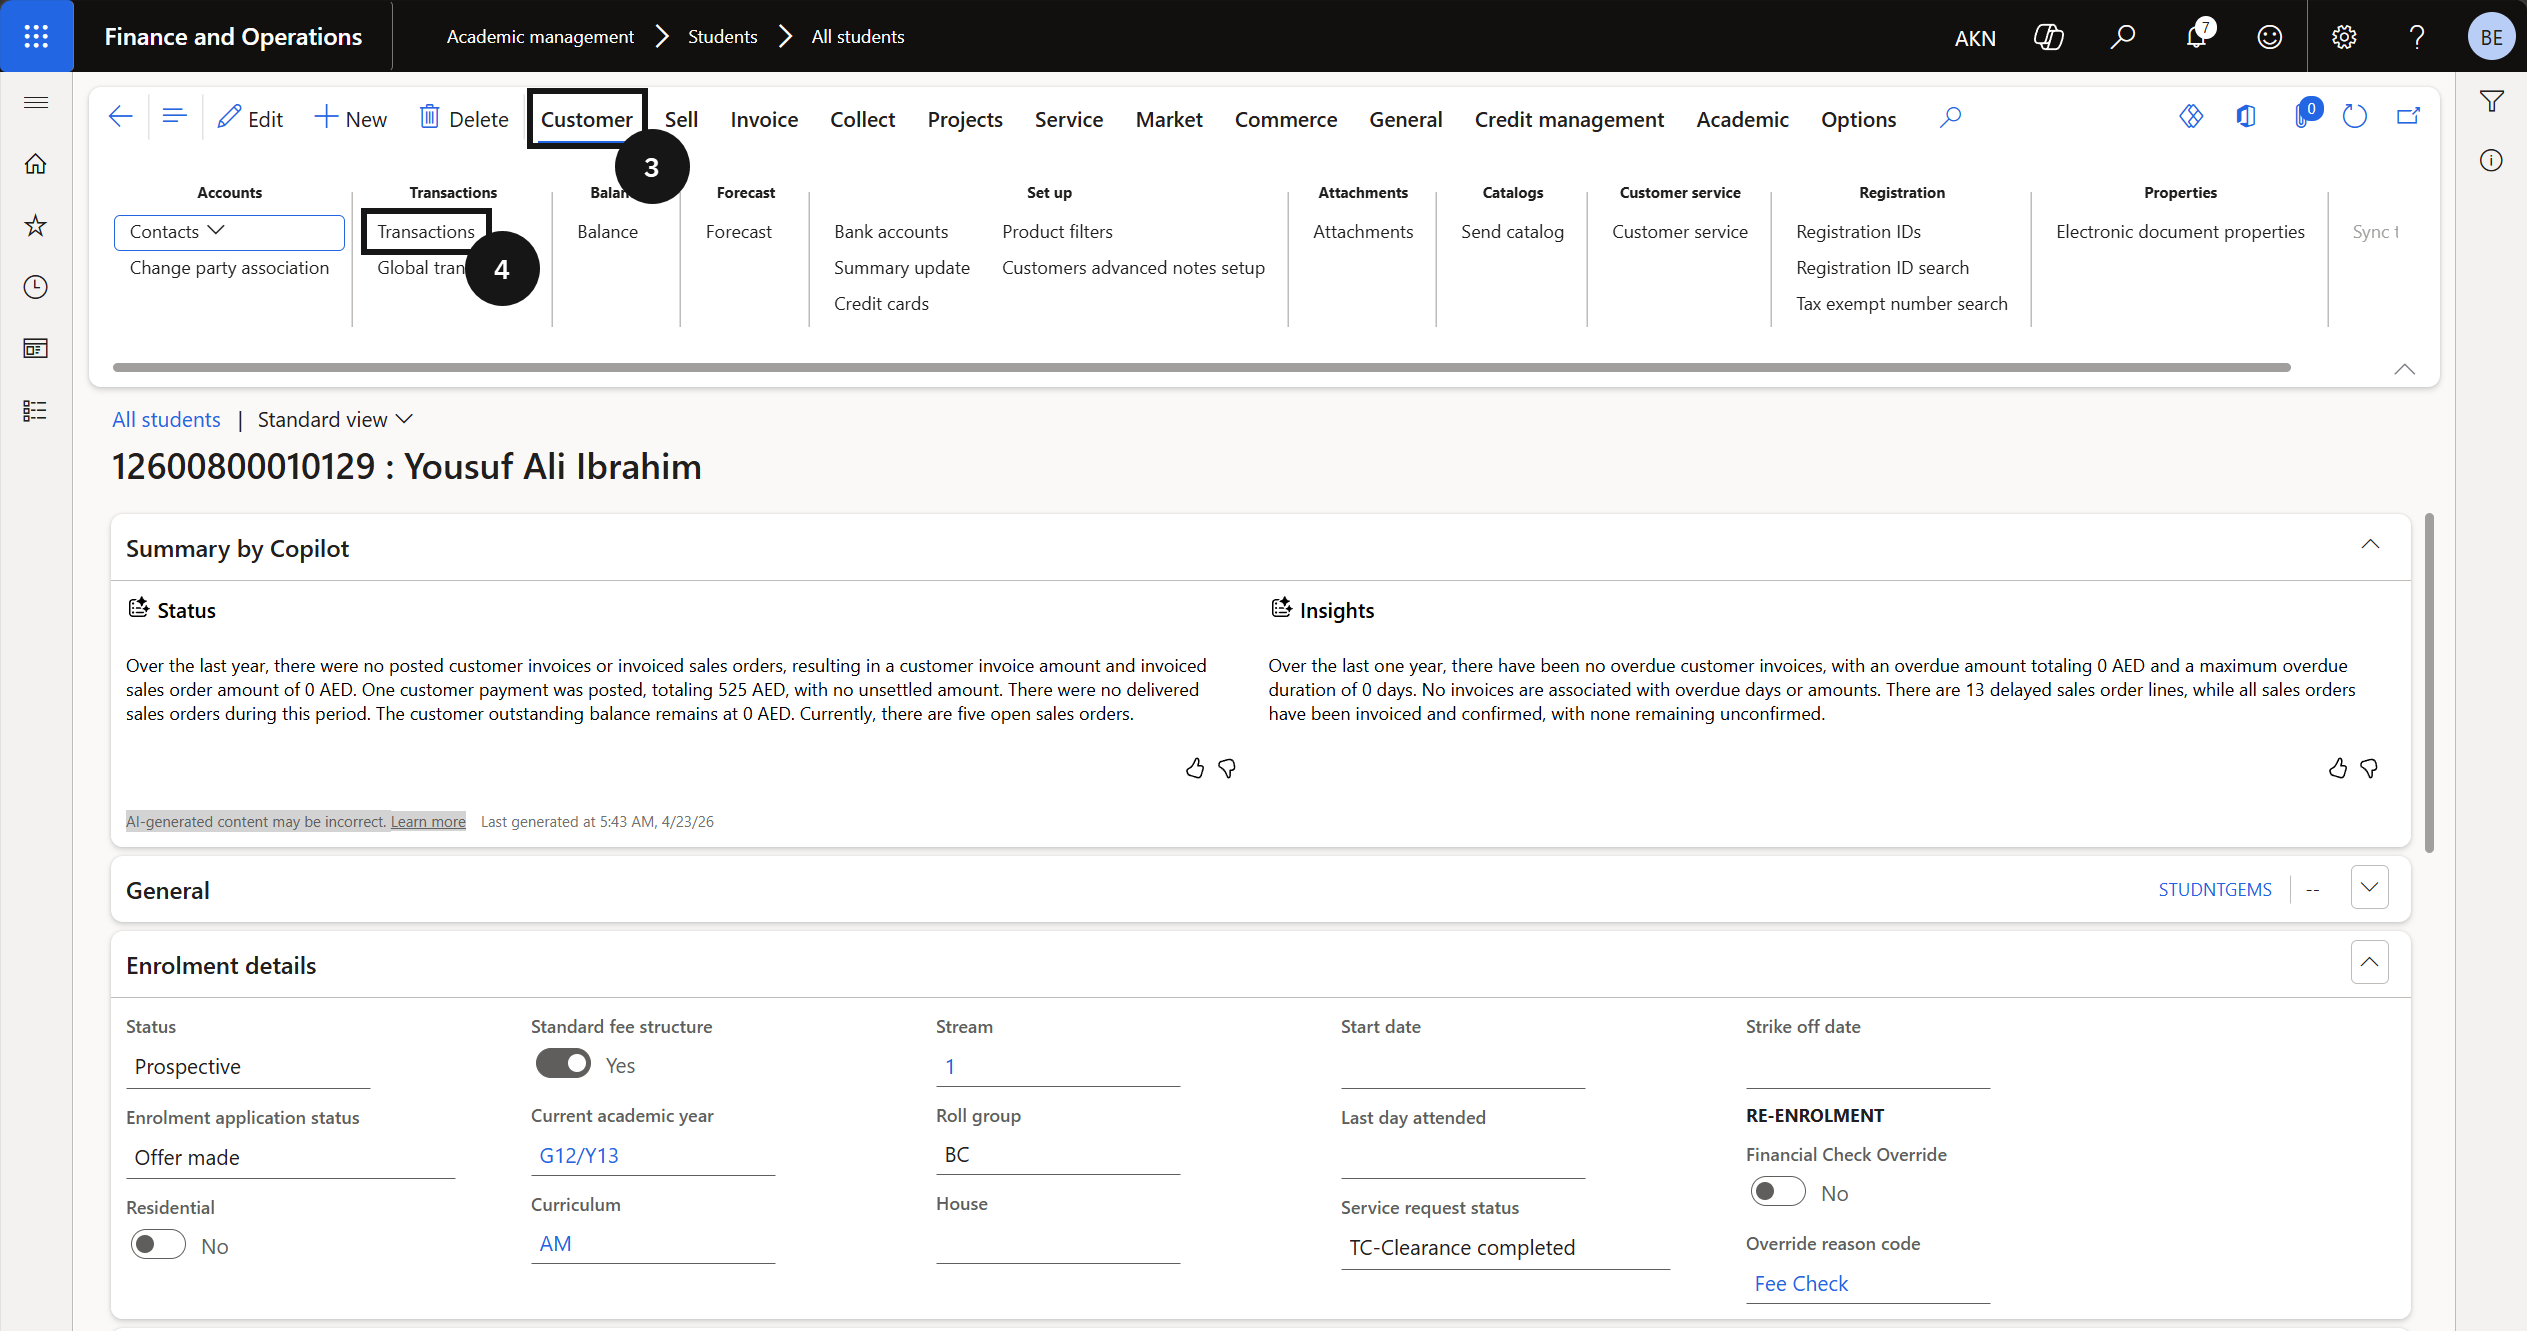Collapse the action pane ribbon chevron
The height and width of the screenshot is (1331, 2527).
click(2404, 369)
